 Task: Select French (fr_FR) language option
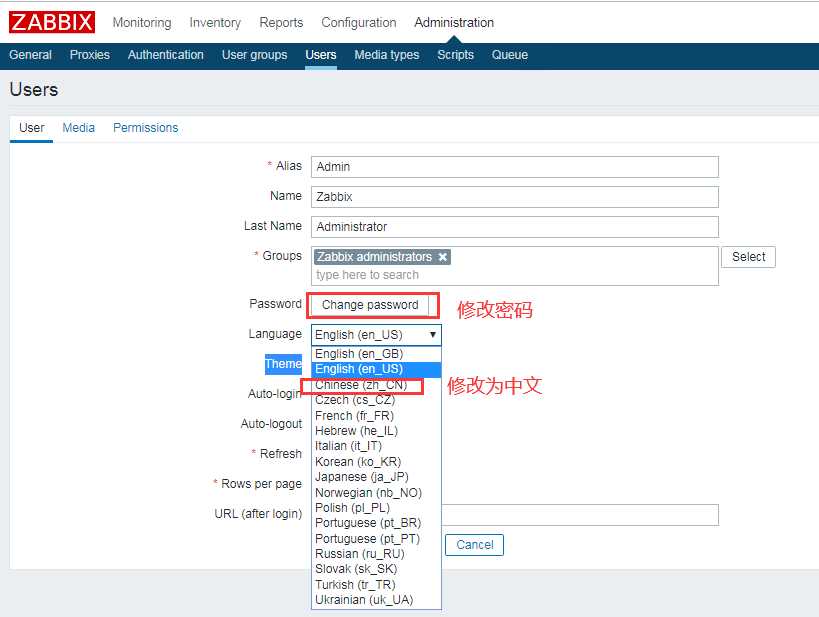tap(376, 415)
